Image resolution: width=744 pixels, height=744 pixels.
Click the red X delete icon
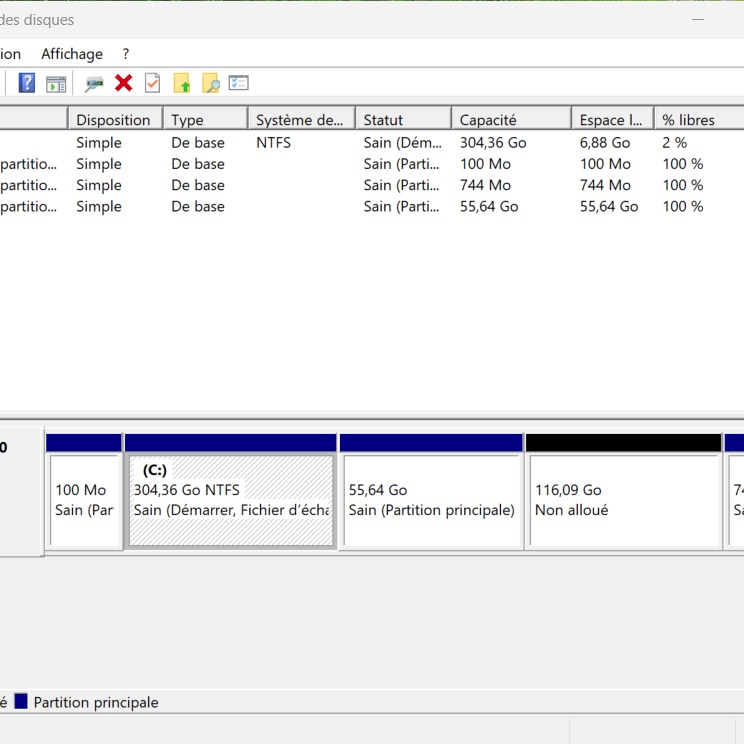124,83
